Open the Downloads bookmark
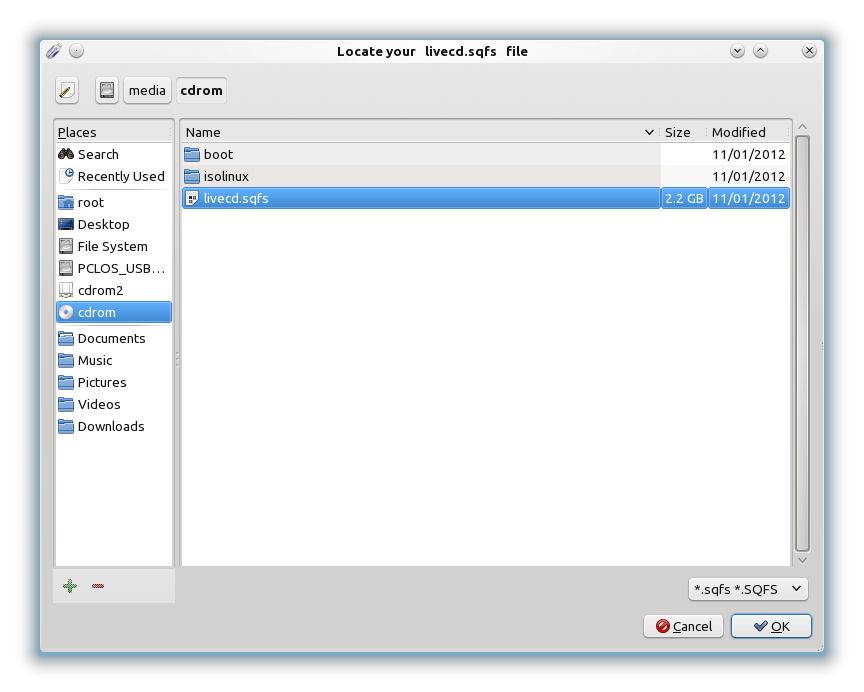Viewport: 864px width, 692px height. click(114, 426)
